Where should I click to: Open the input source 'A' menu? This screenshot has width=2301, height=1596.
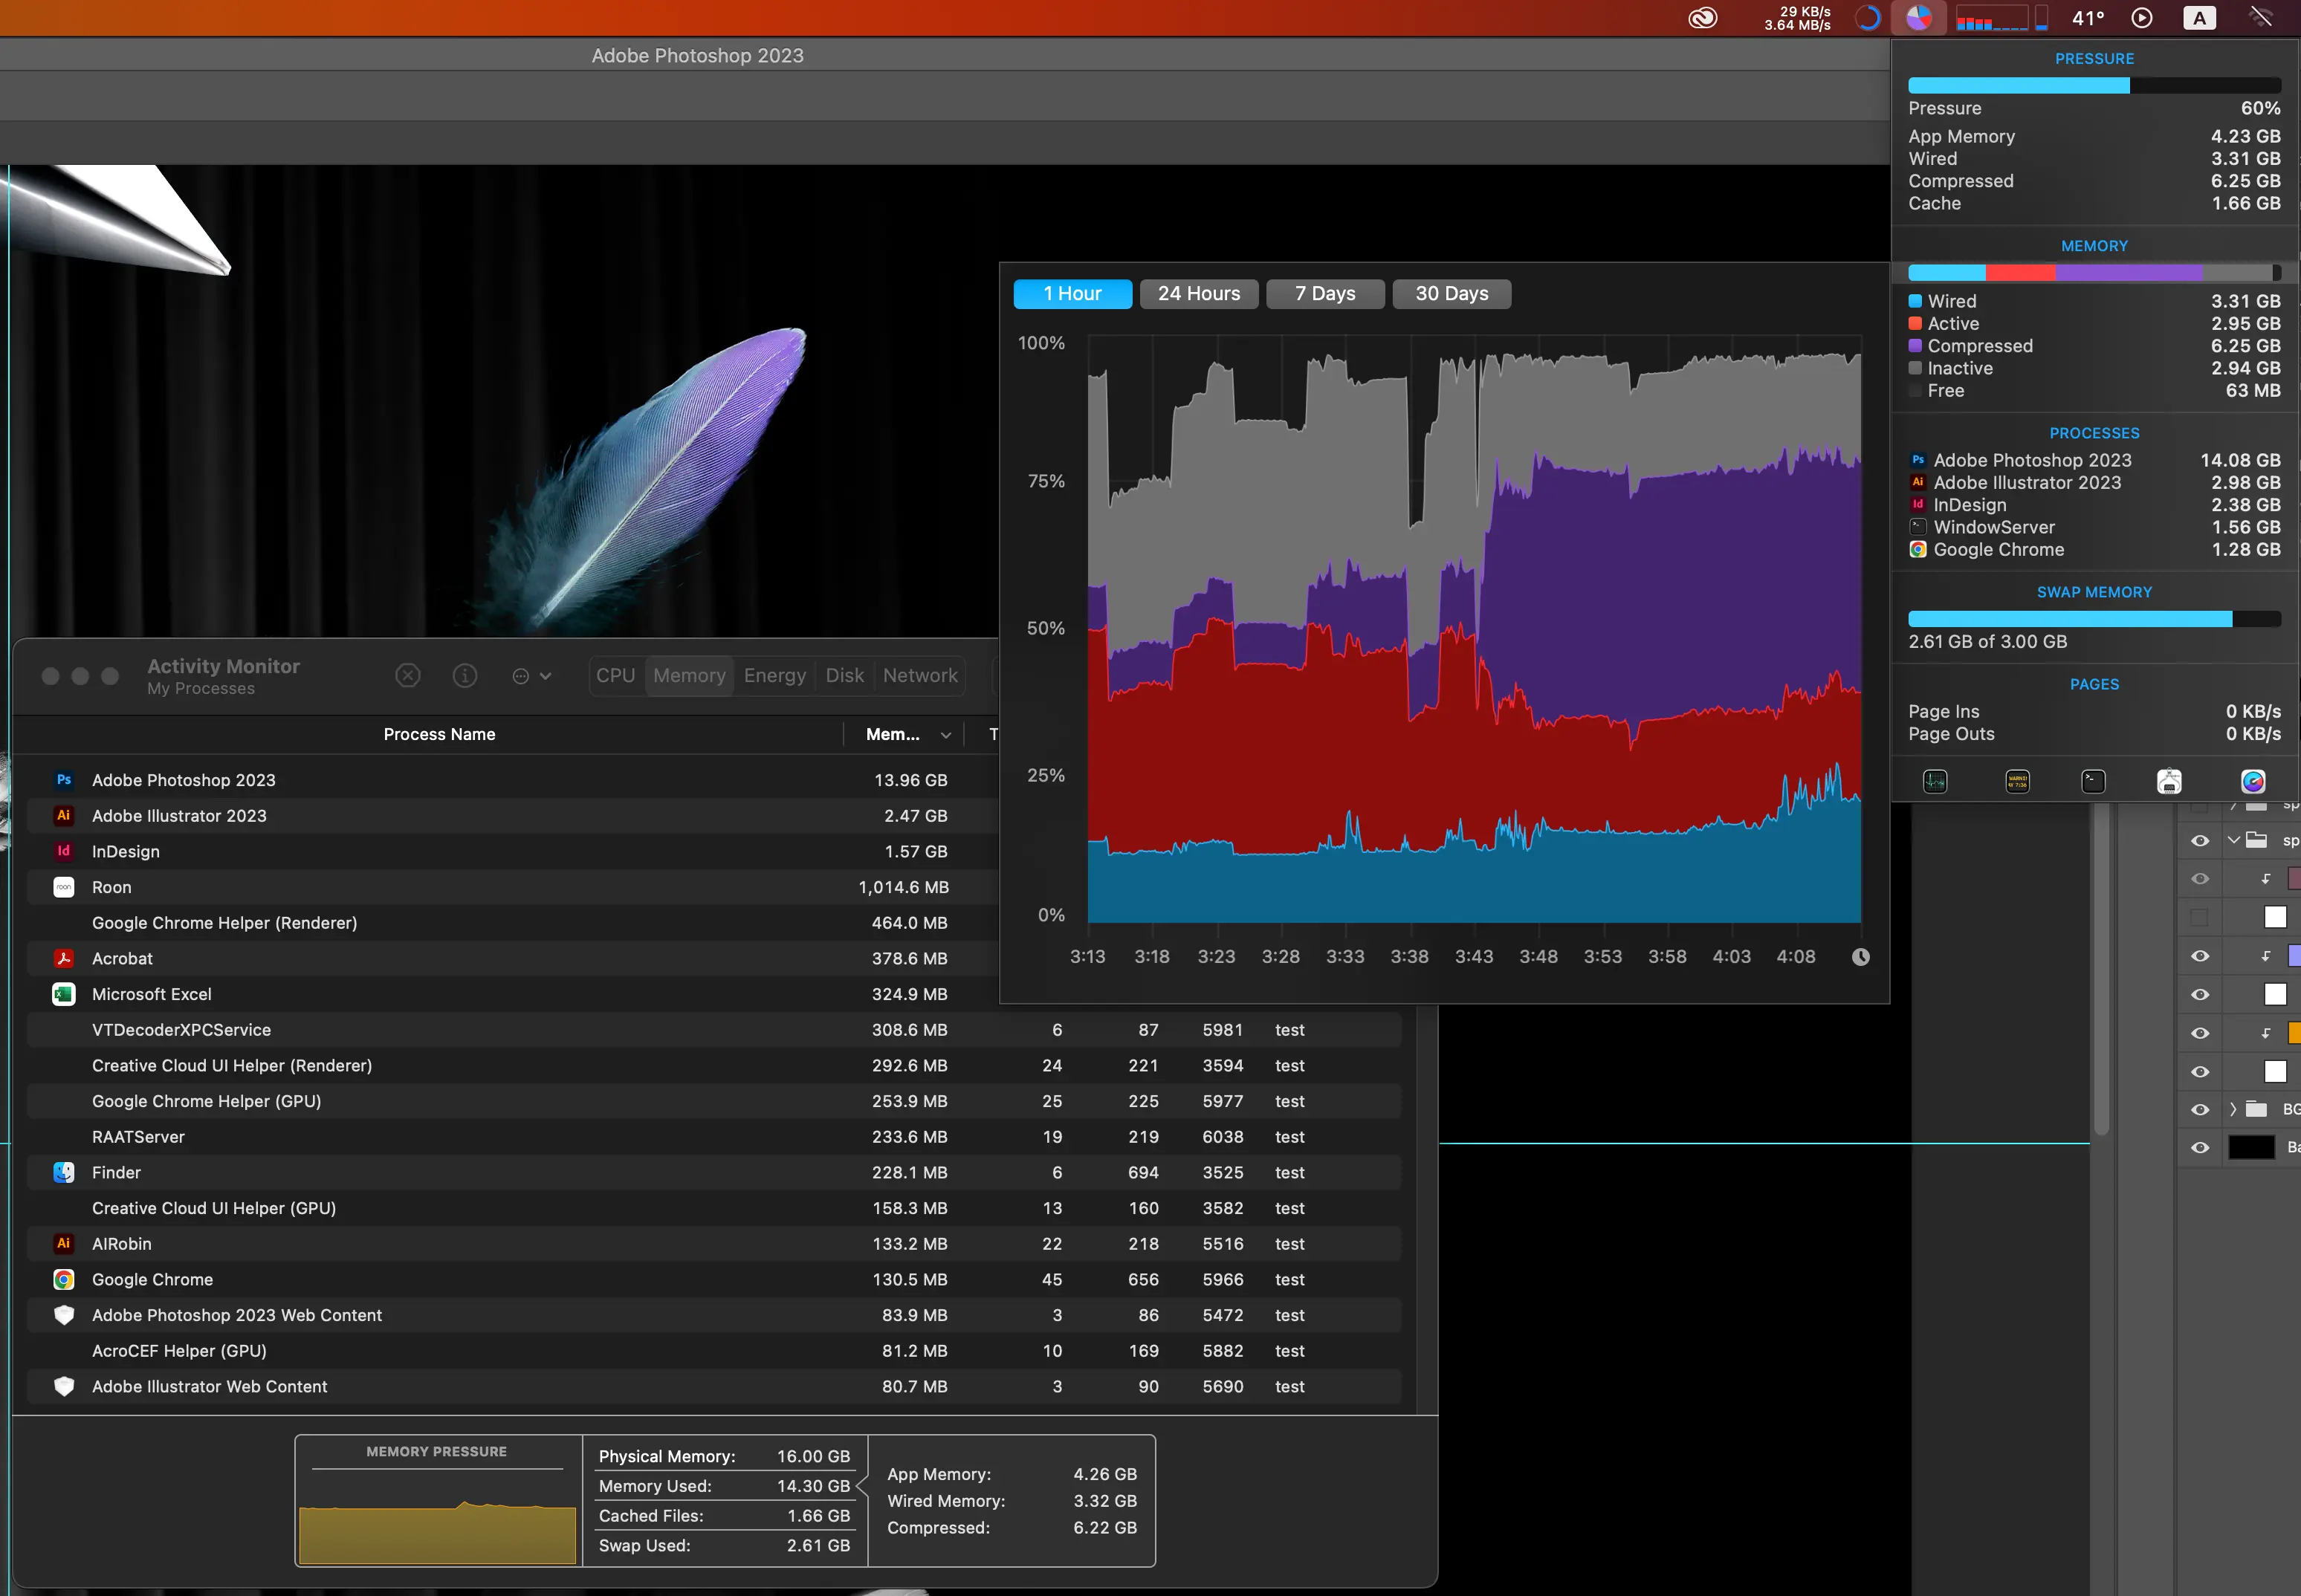click(x=2199, y=18)
